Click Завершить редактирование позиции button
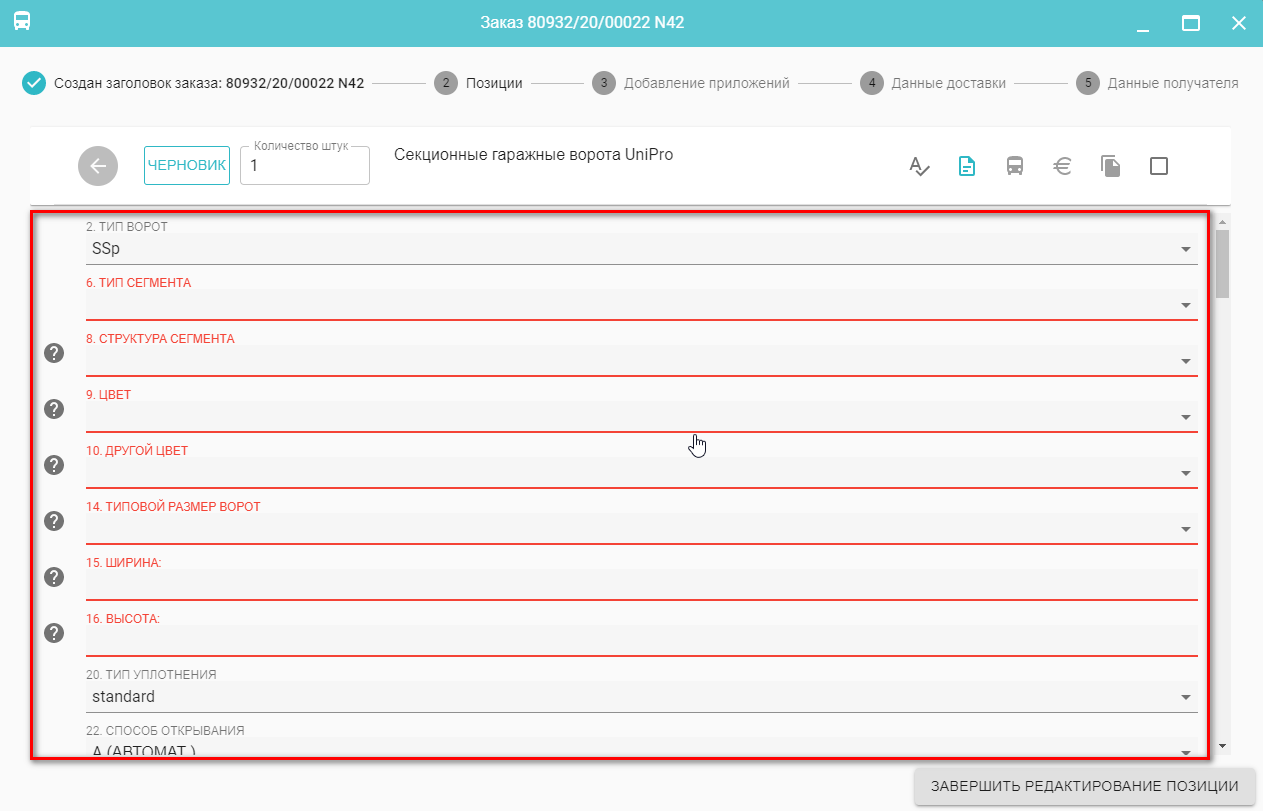1263x811 pixels. point(1084,786)
